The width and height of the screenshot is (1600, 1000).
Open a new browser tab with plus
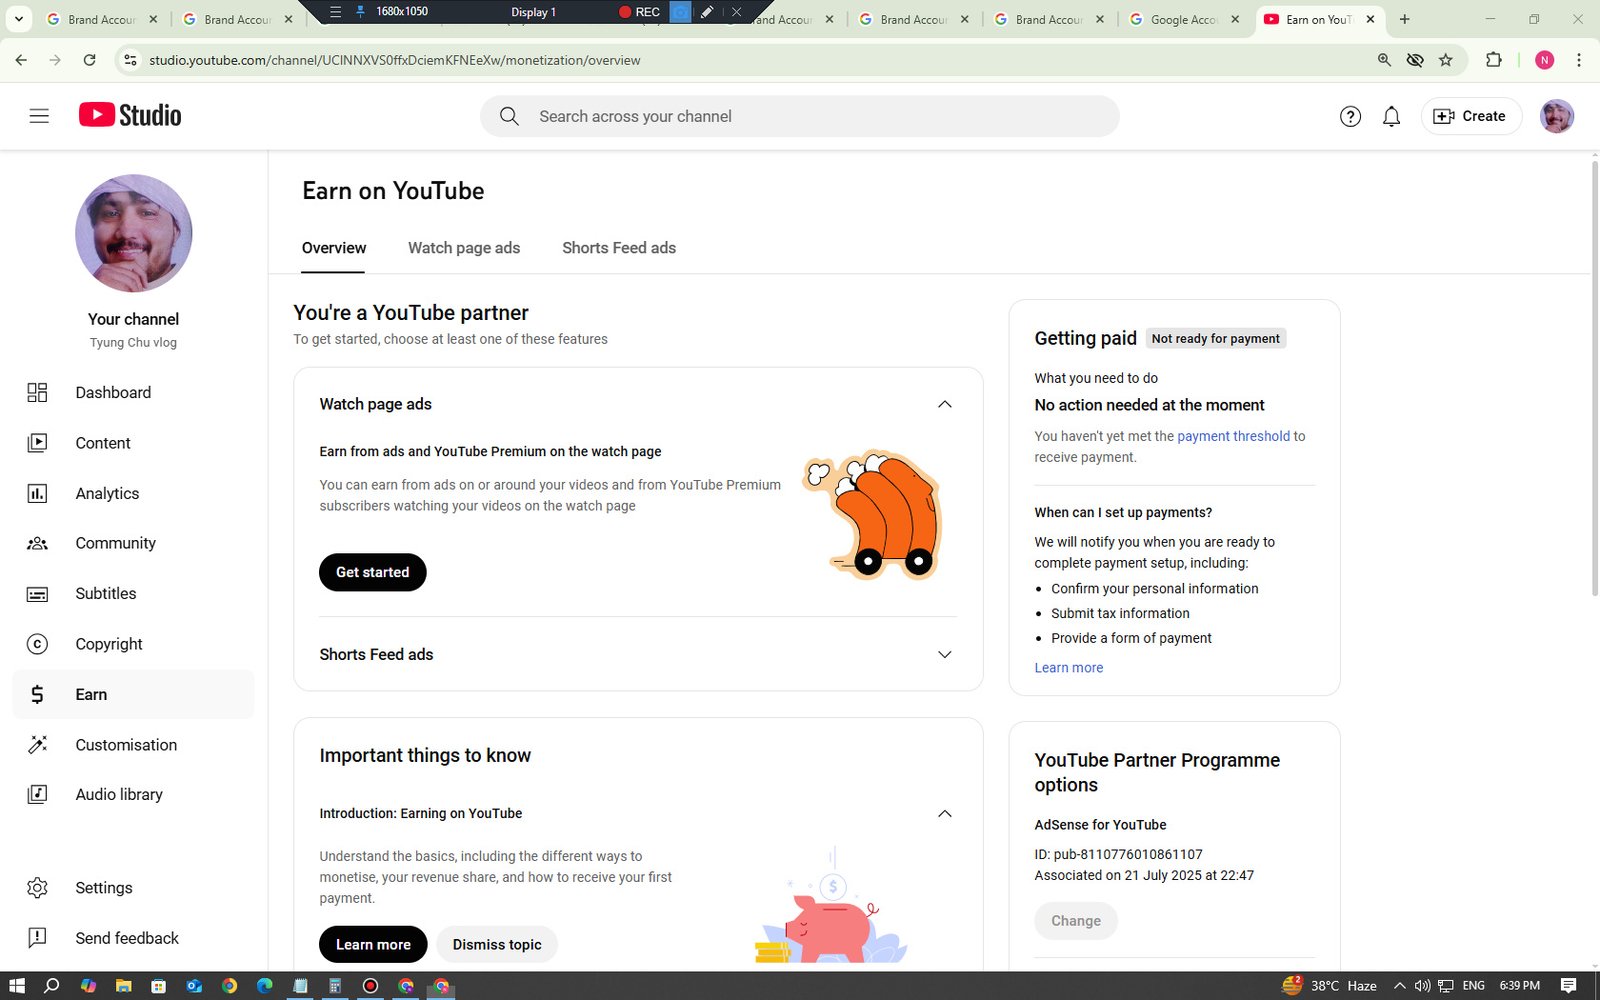[x=1404, y=19]
